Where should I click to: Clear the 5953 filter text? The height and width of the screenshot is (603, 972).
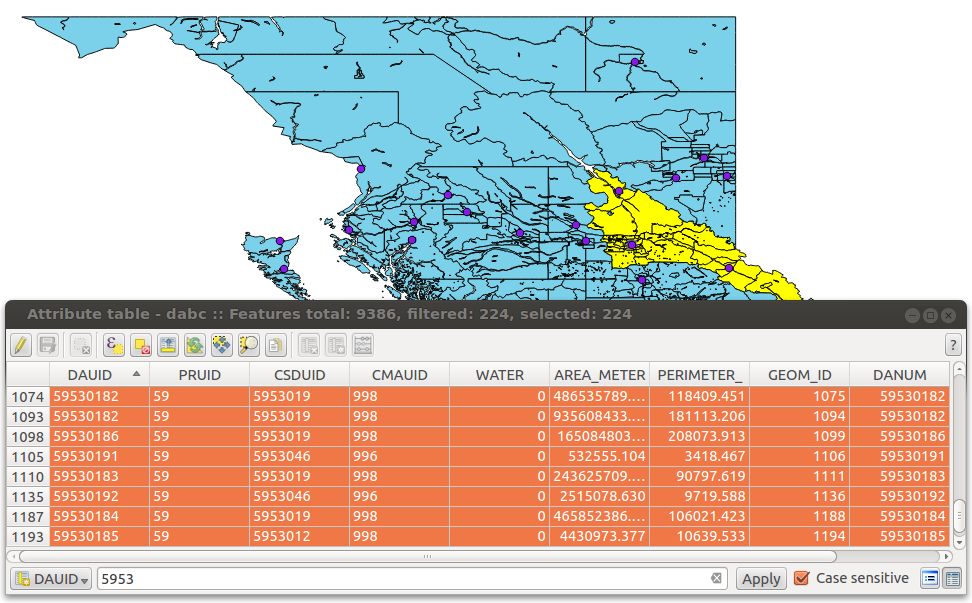pyautogui.click(x=716, y=578)
